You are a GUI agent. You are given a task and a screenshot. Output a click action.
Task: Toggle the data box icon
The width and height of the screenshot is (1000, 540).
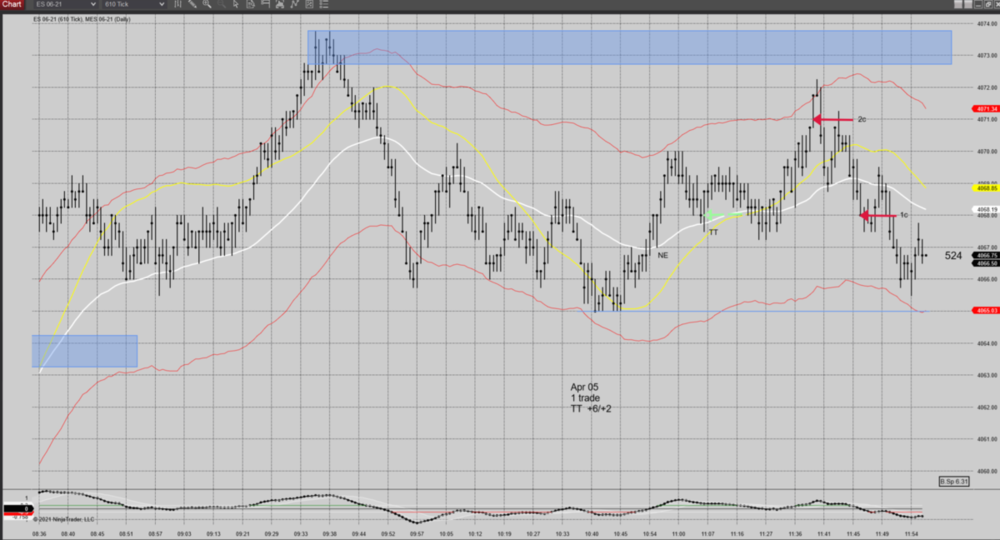tap(250, 4)
